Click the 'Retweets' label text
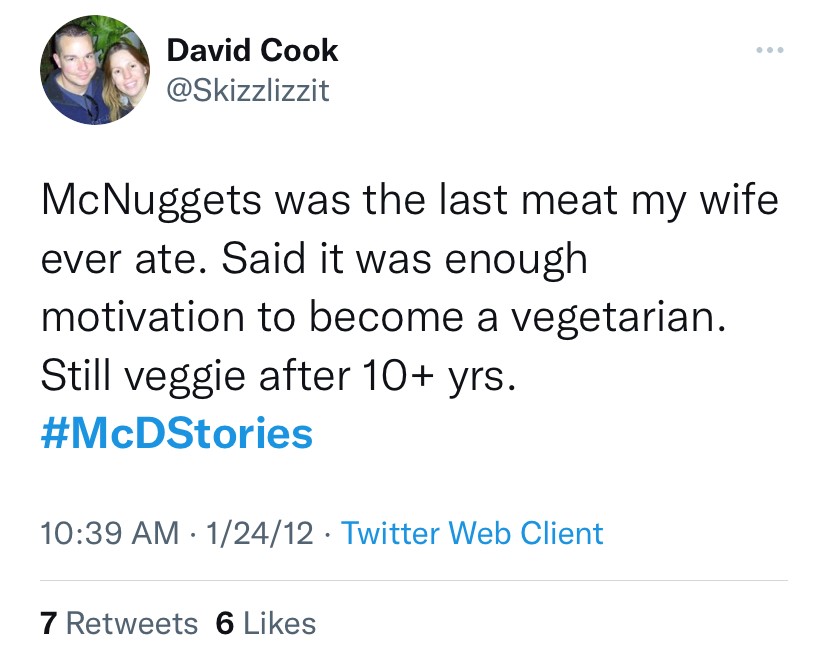The height and width of the screenshot is (651, 827). [132, 623]
